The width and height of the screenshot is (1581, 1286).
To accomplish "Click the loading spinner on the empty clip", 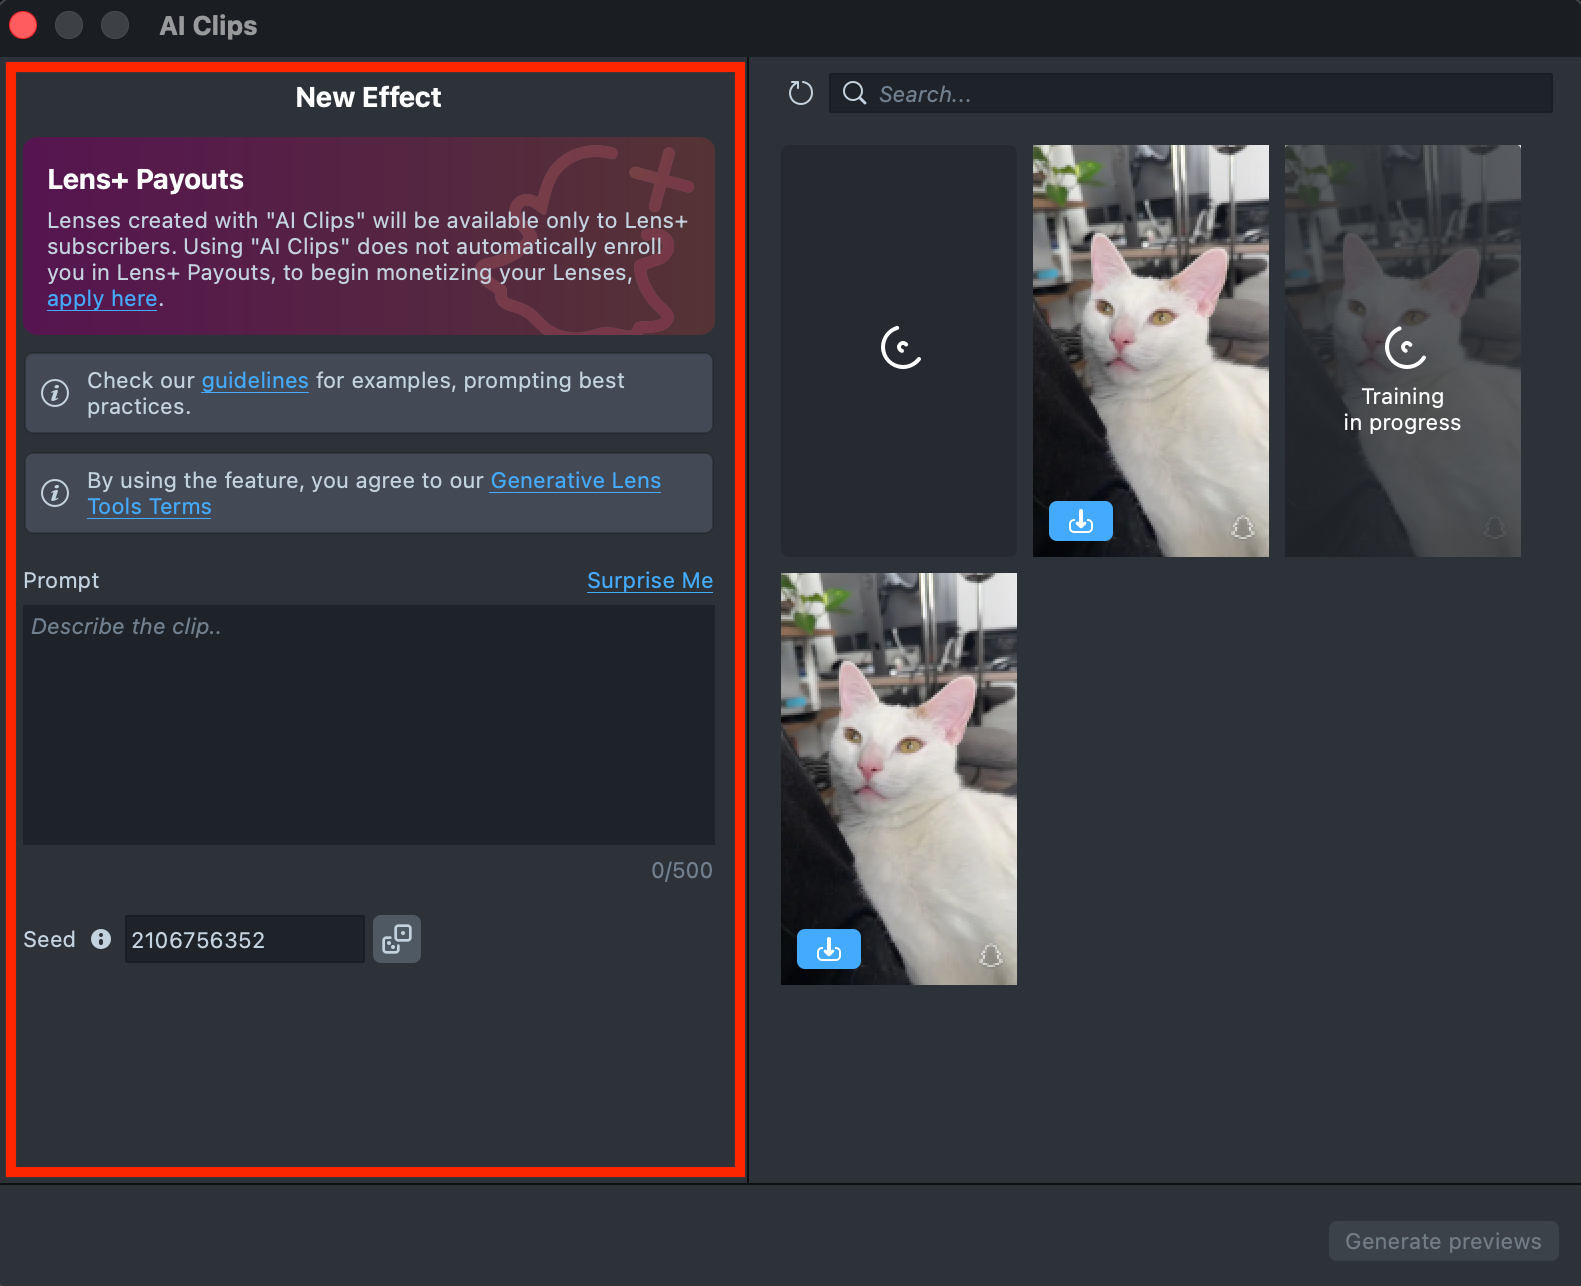I will tap(901, 347).
